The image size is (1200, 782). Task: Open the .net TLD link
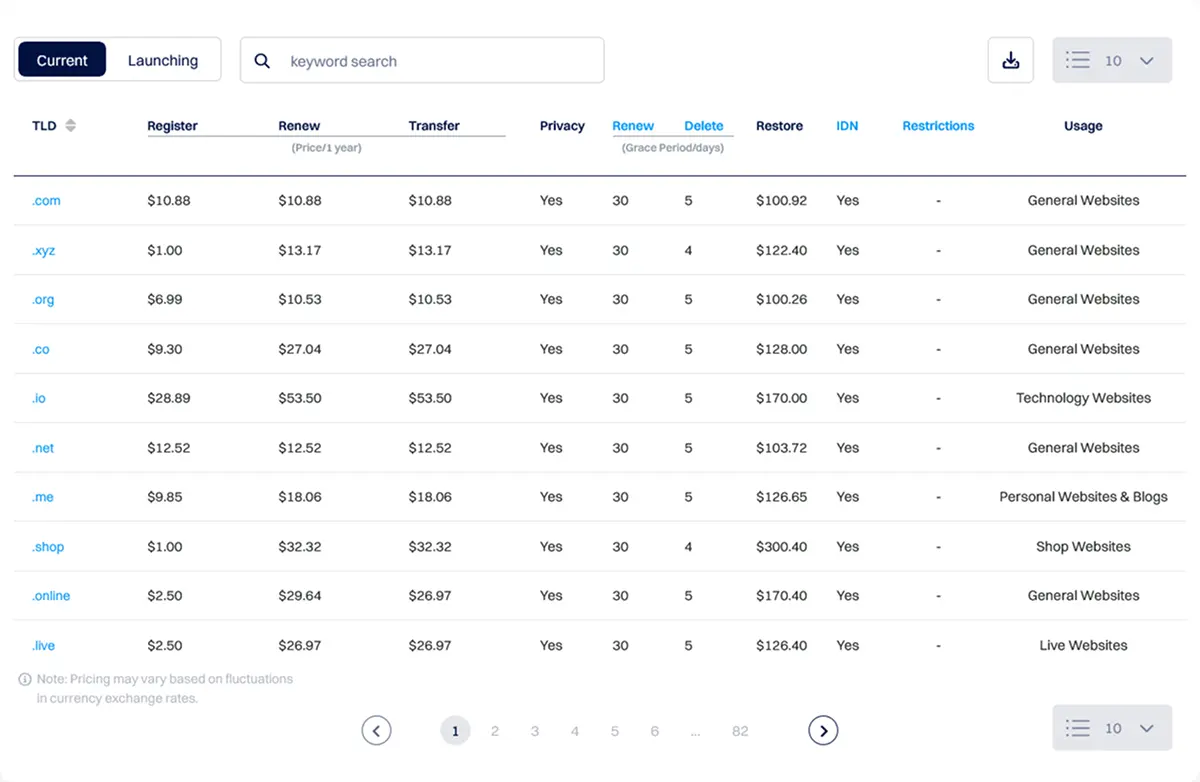pos(43,448)
